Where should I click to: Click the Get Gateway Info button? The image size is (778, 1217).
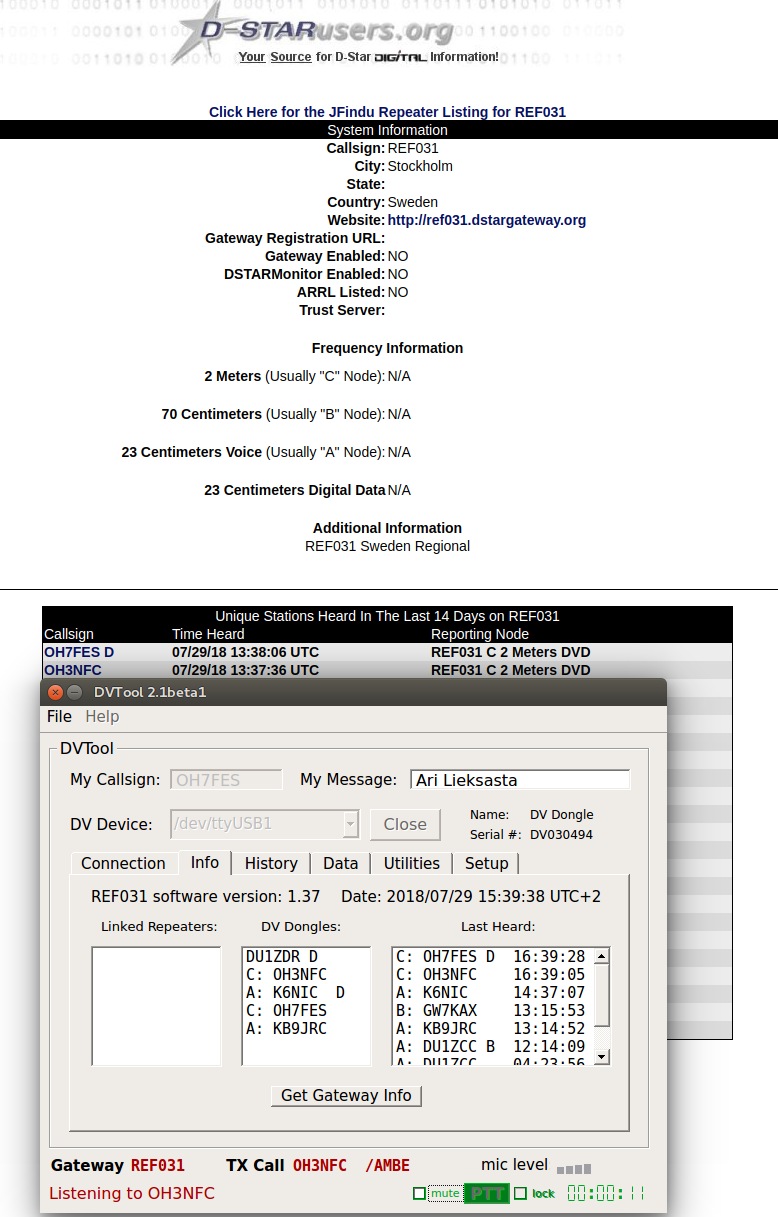click(346, 1095)
